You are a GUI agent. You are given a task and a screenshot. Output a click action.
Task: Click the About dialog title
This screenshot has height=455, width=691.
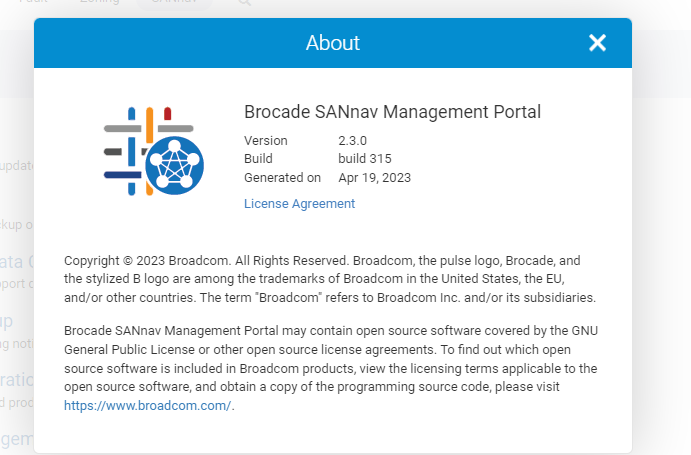[332, 43]
